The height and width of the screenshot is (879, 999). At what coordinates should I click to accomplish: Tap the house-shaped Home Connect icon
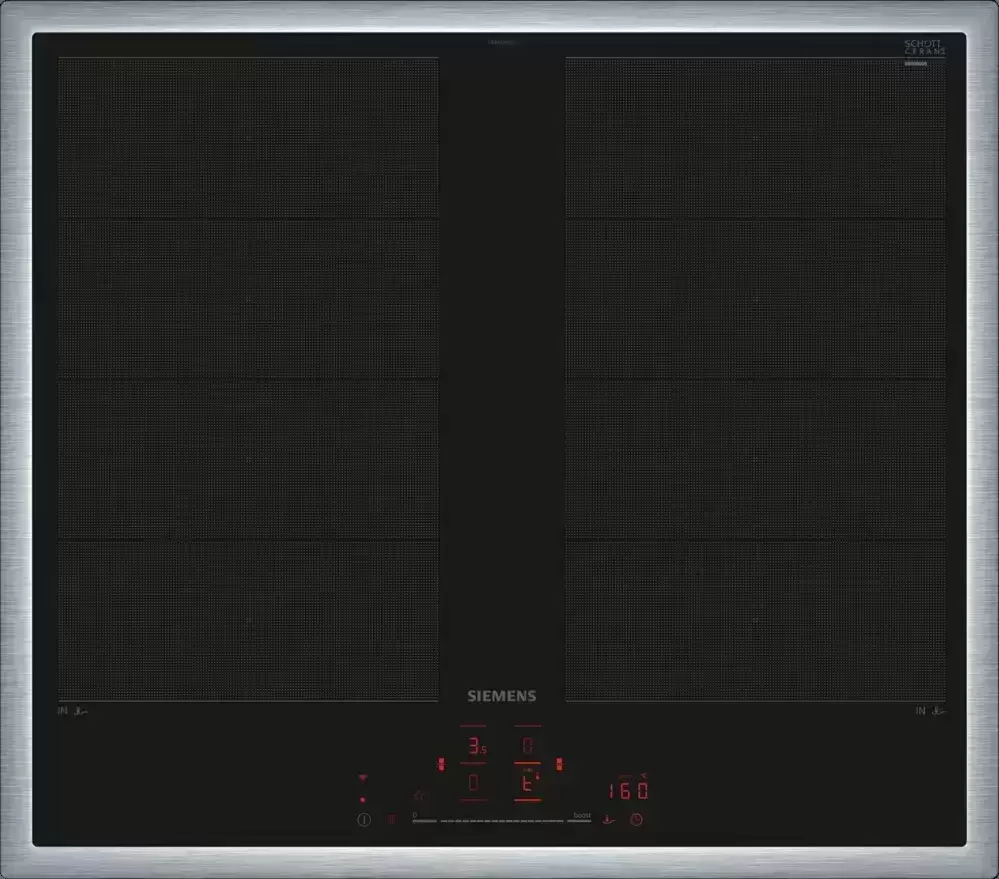(x=418, y=795)
